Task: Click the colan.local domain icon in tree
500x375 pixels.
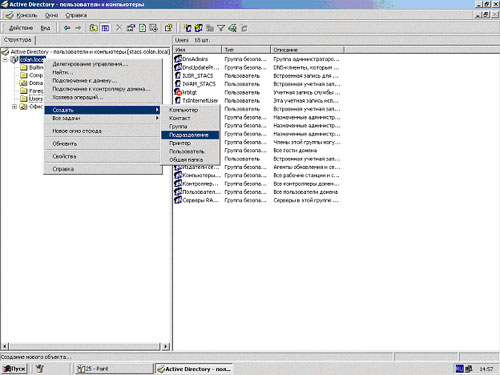Action: click(x=14, y=60)
